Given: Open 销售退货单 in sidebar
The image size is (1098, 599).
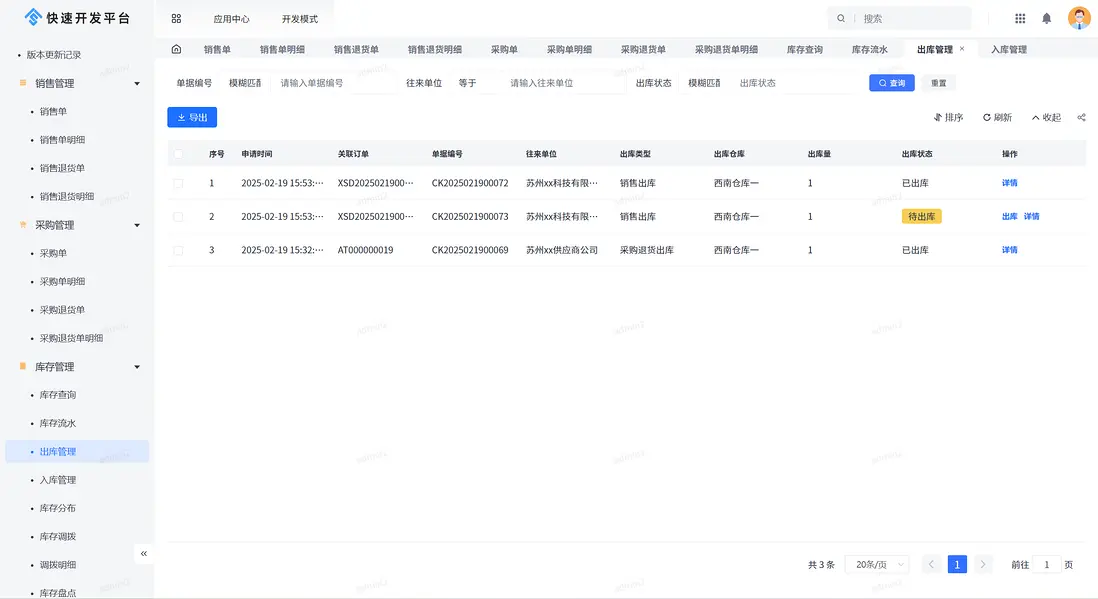Looking at the screenshot, I should pos(62,168).
